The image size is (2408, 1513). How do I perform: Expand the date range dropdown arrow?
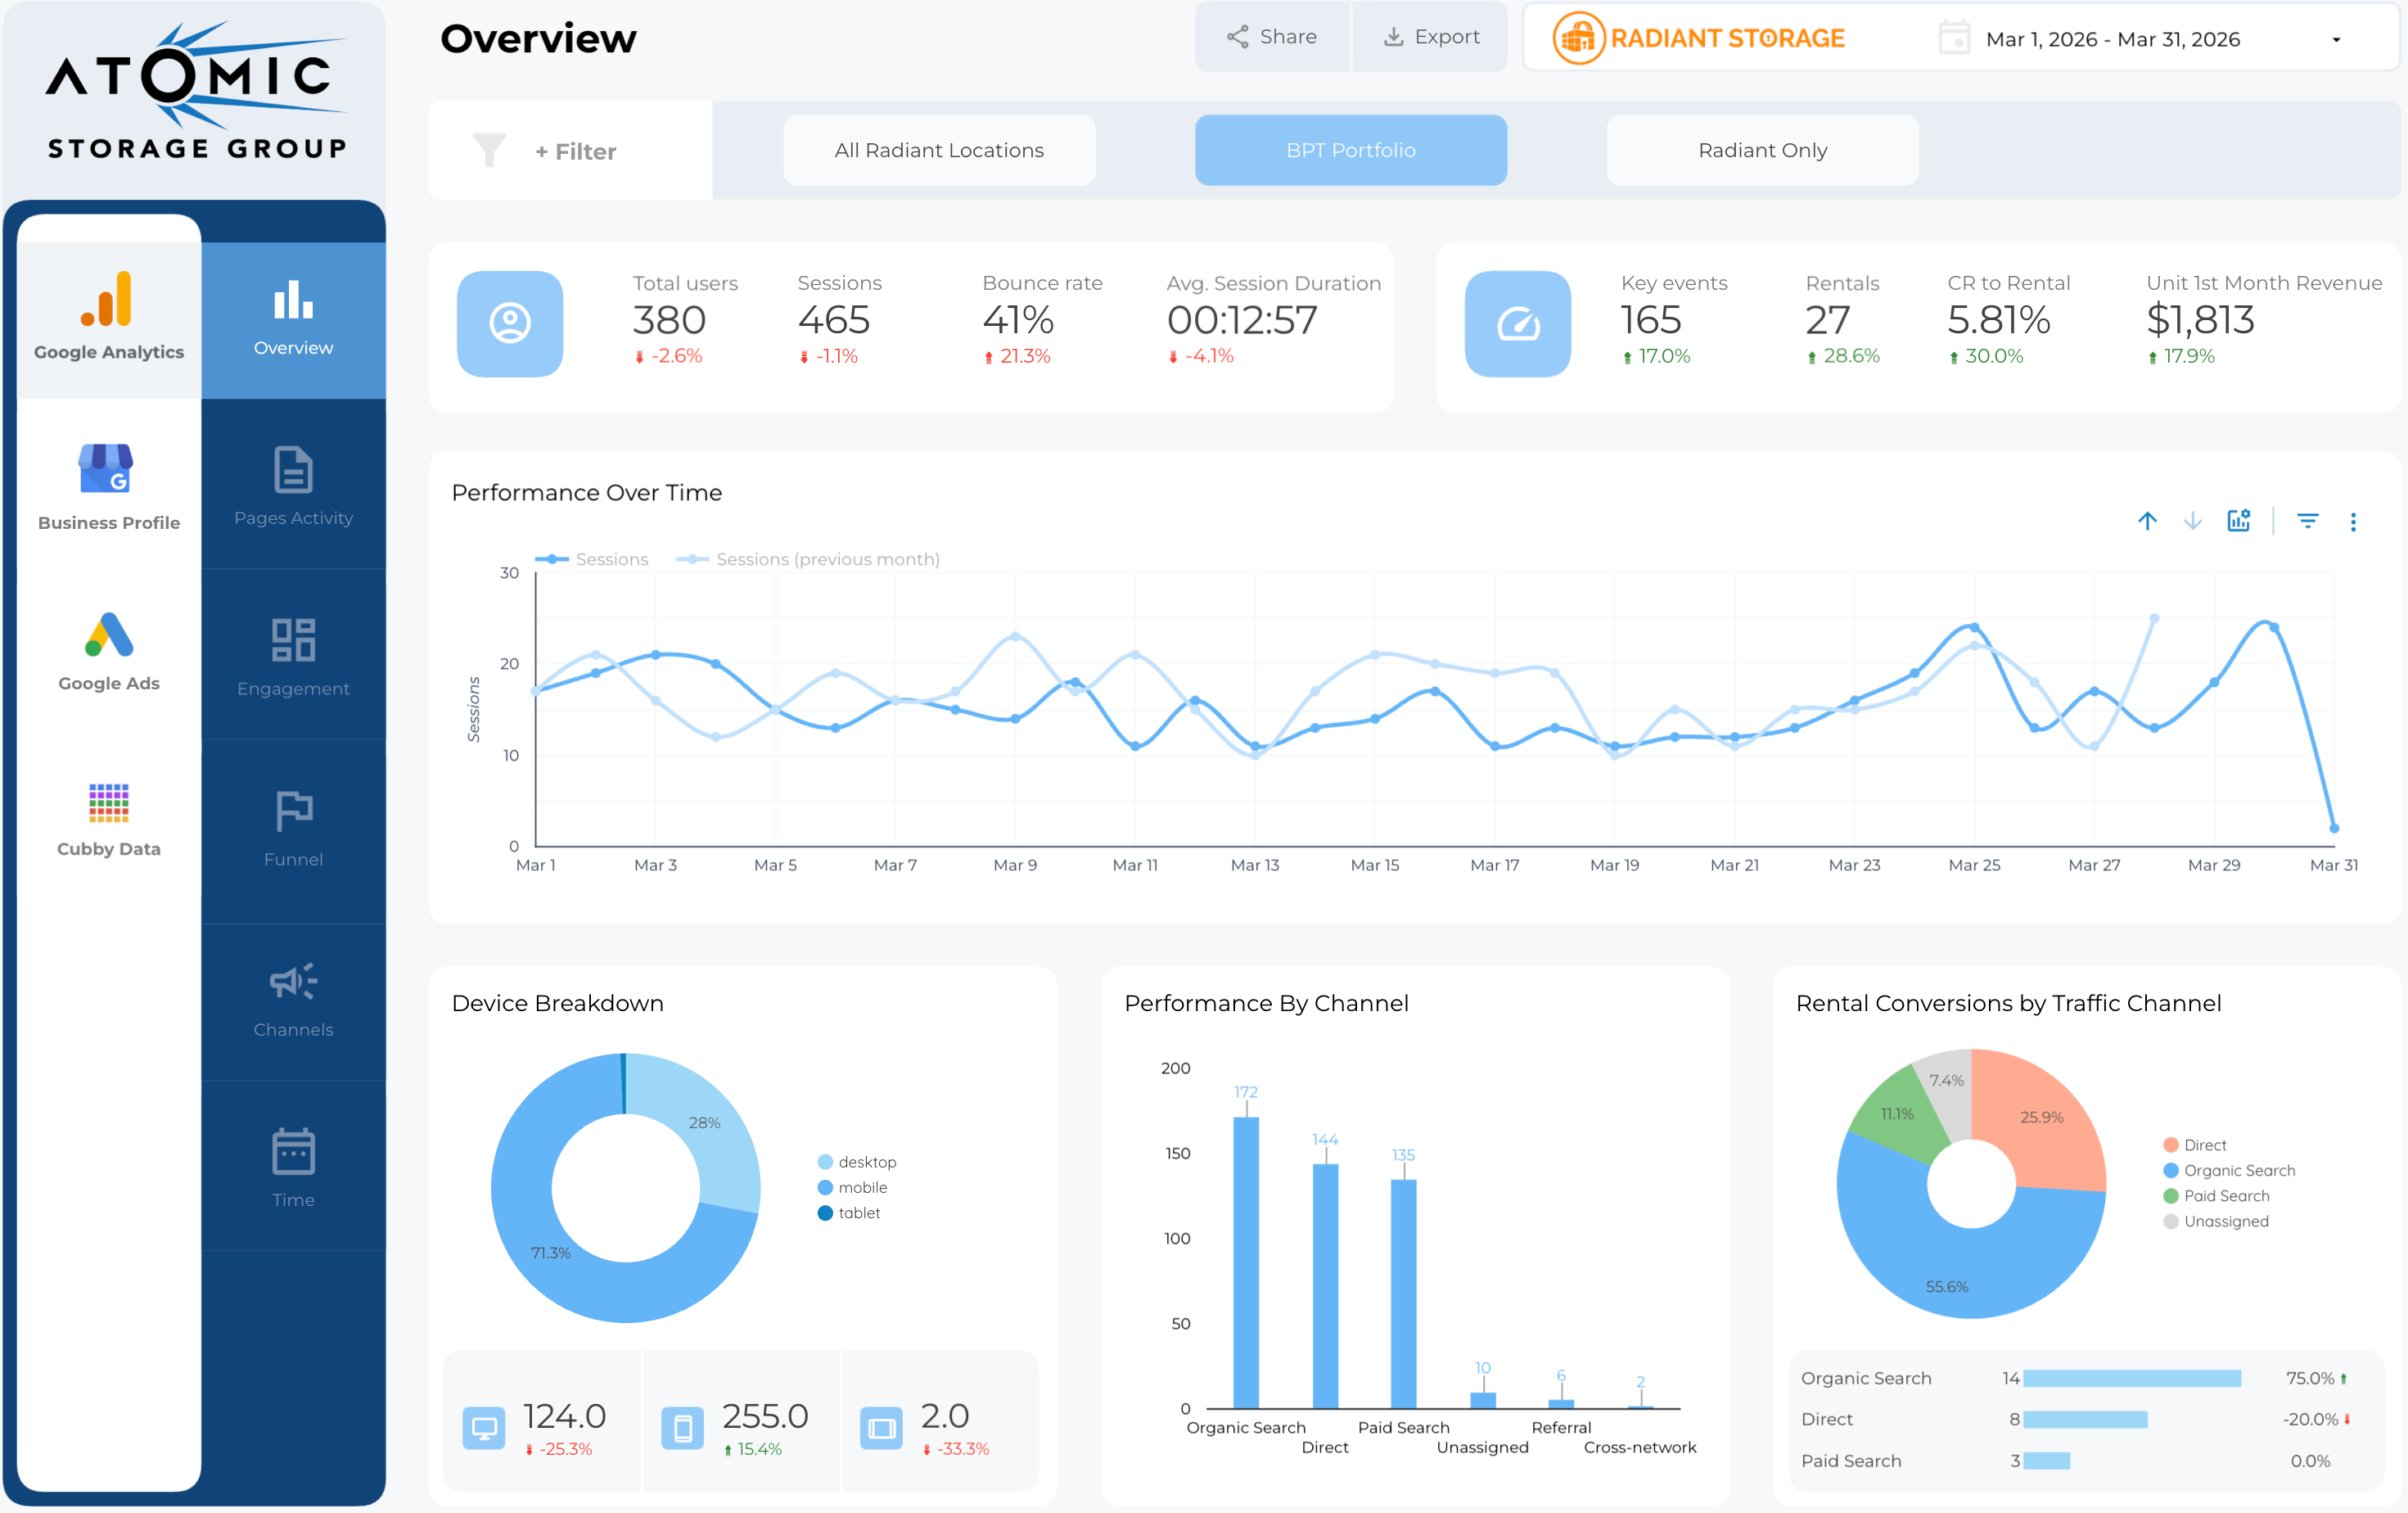(2336, 40)
